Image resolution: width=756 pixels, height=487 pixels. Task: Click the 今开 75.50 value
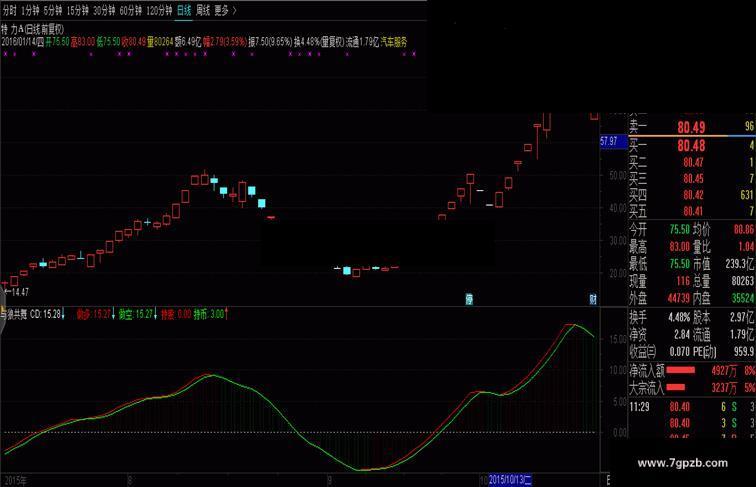tap(679, 230)
